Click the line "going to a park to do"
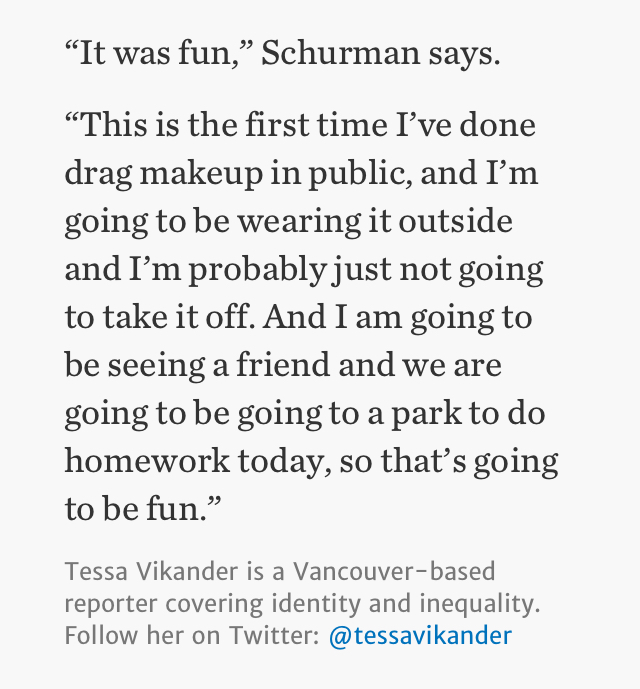The width and height of the screenshot is (640, 689). [x=305, y=413]
